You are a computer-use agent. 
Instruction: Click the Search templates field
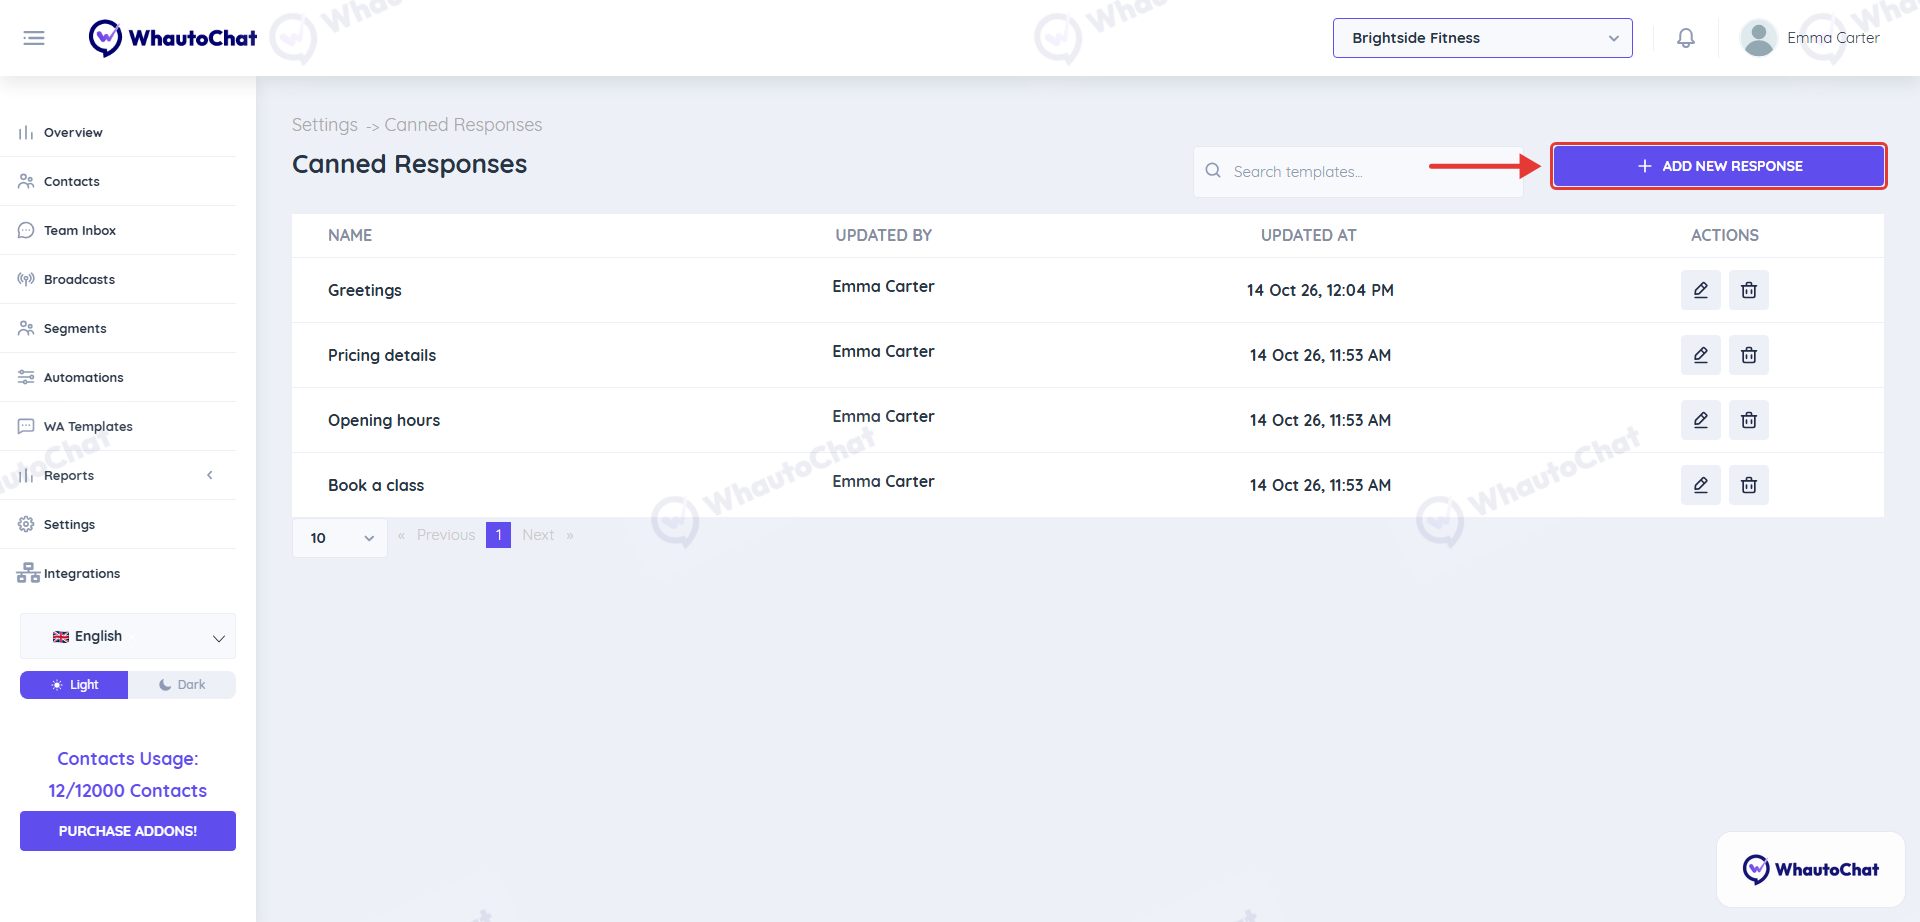[x=1358, y=172]
